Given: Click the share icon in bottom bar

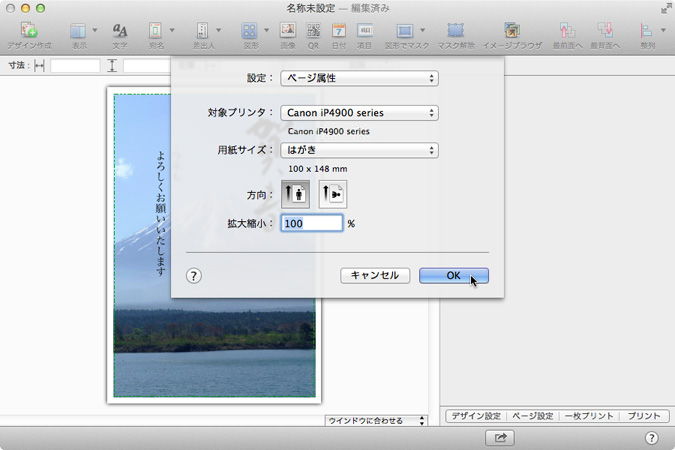Looking at the screenshot, I should coord(500,438).
